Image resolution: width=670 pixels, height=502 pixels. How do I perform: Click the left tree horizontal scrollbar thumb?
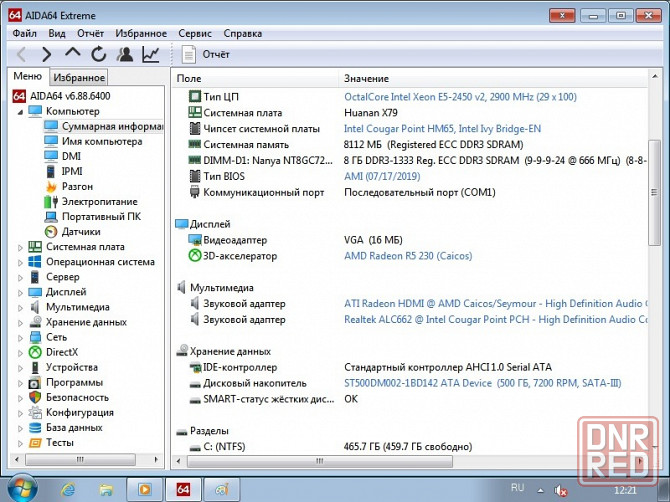point(80,460)
